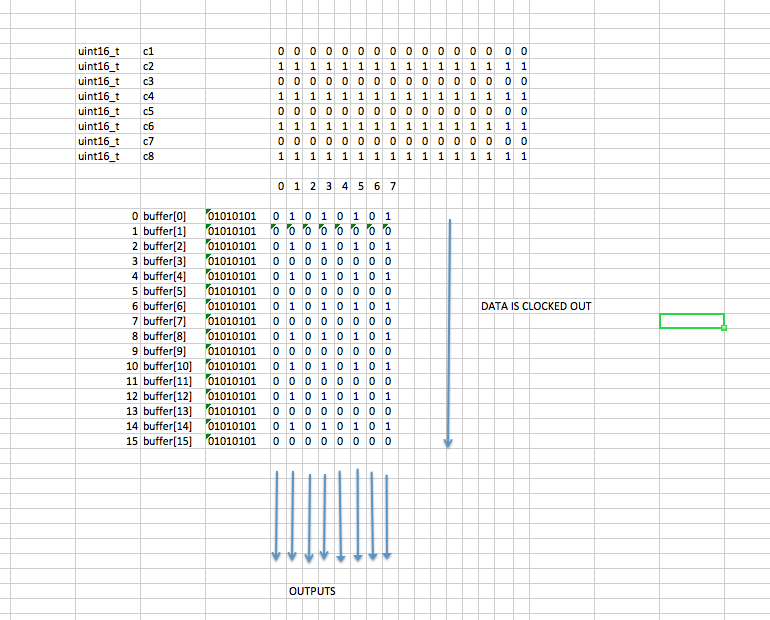Click column index header 7 above buffer bits
This screenshot has width=770, height=620.
point(392,186)
